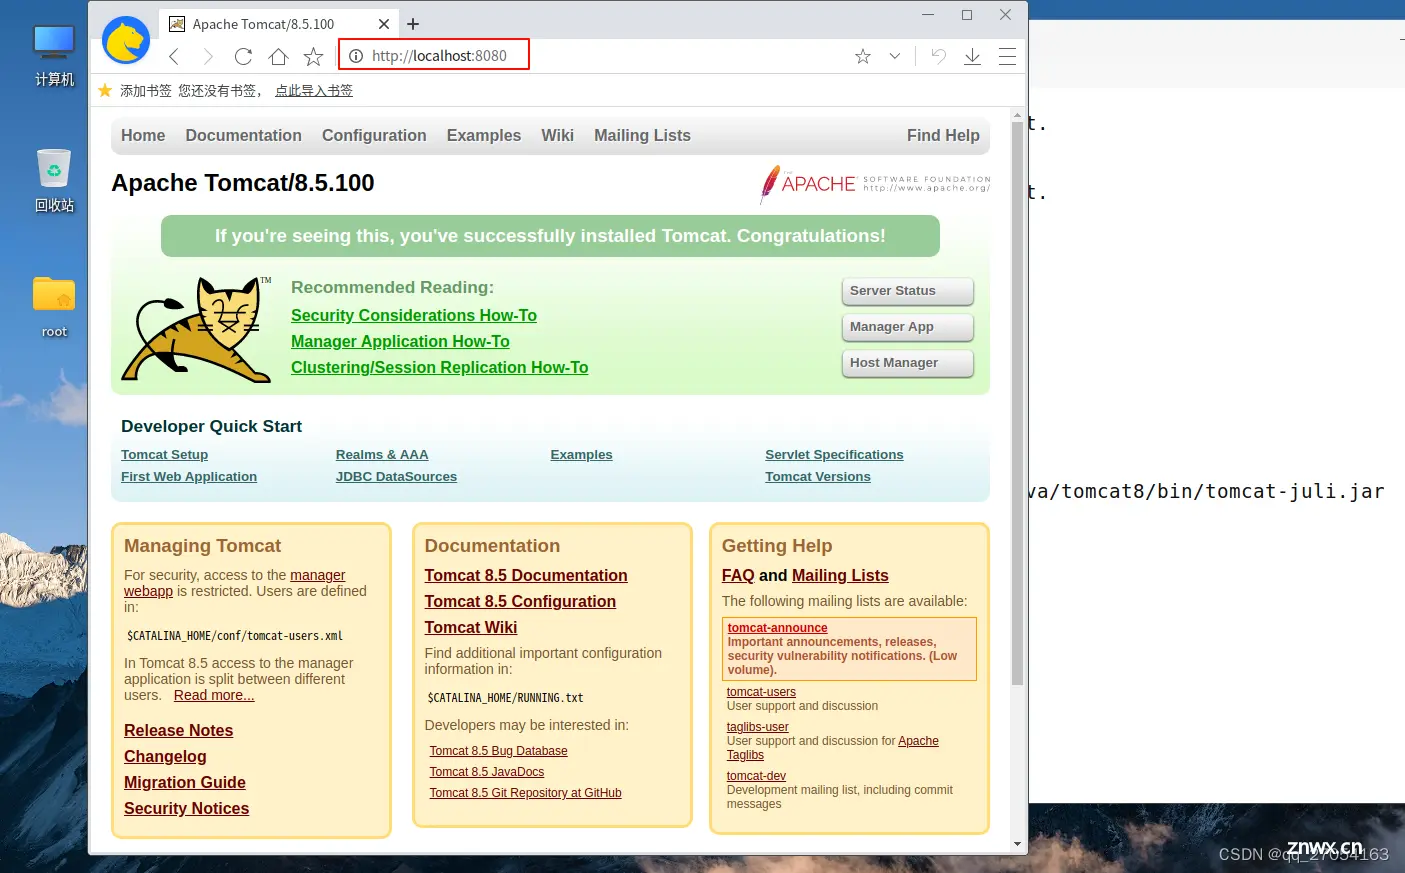Click the Tomcat cat logo image

click(x=197, y=330)
